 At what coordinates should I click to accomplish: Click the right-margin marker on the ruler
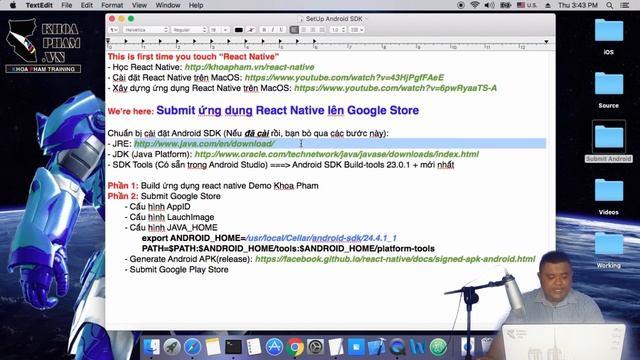(x=546, y=42)
